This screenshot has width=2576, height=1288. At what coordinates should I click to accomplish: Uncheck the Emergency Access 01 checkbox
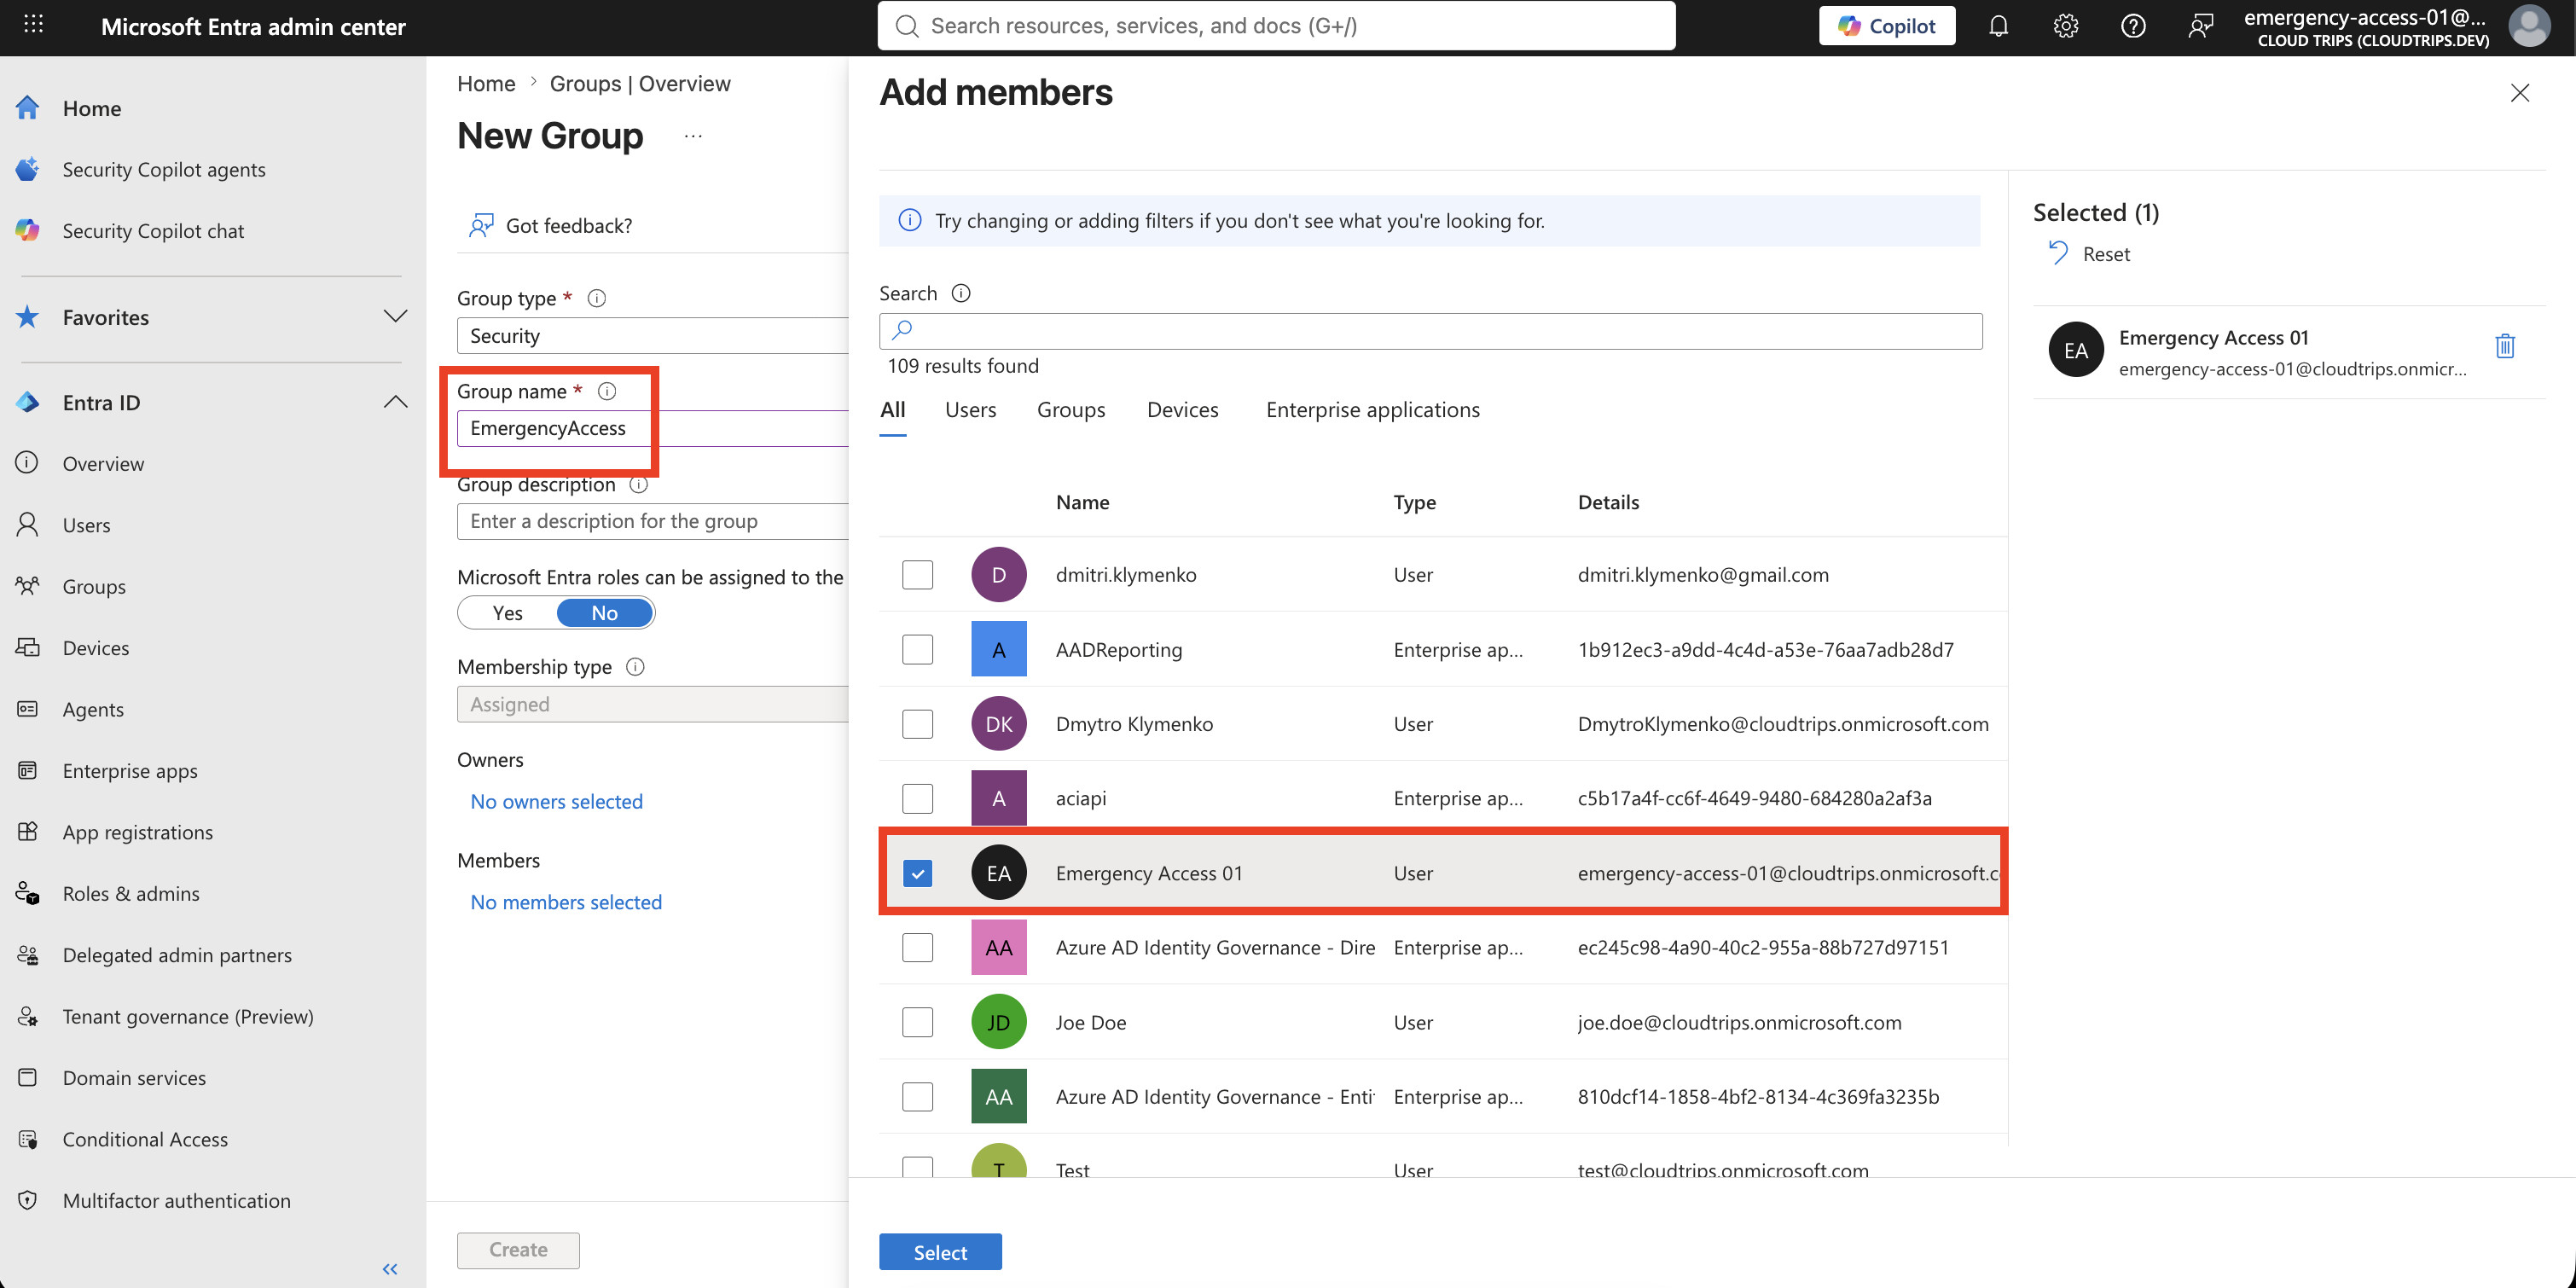[x=917, y=873]
